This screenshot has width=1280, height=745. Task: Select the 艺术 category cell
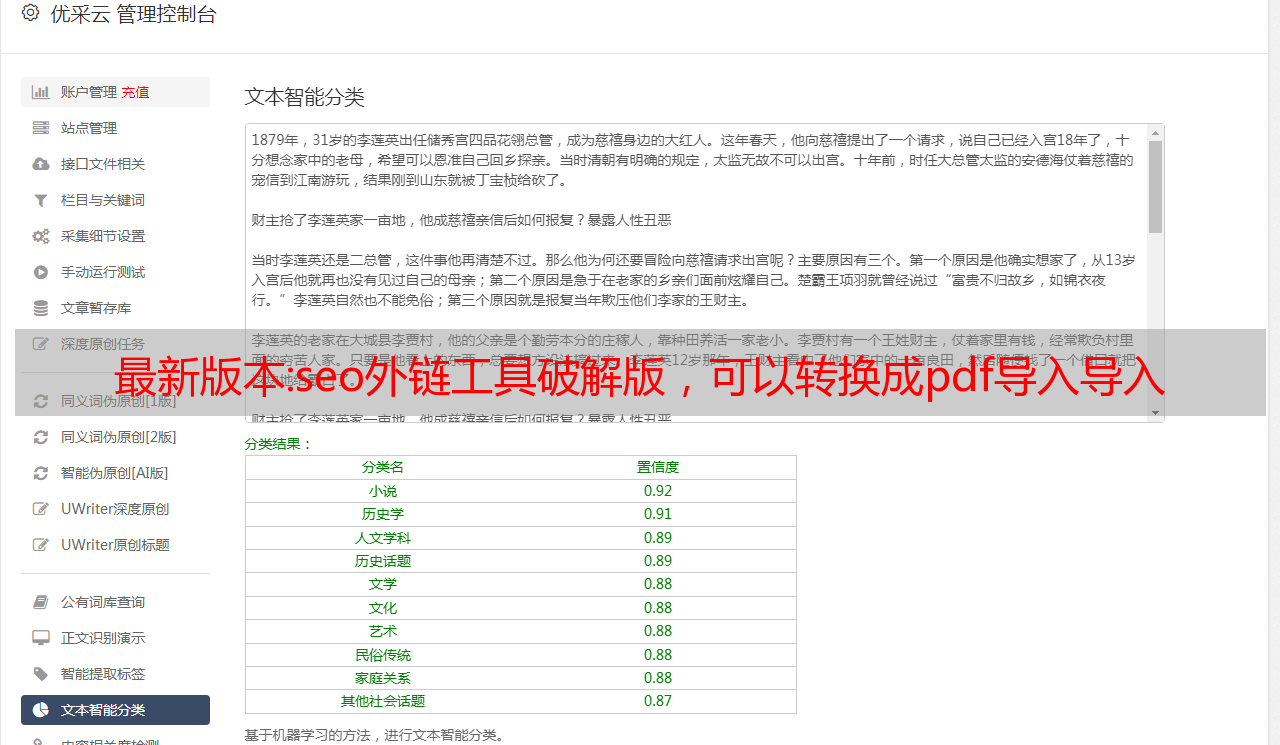pyautogui.click(x=383, y=631)
